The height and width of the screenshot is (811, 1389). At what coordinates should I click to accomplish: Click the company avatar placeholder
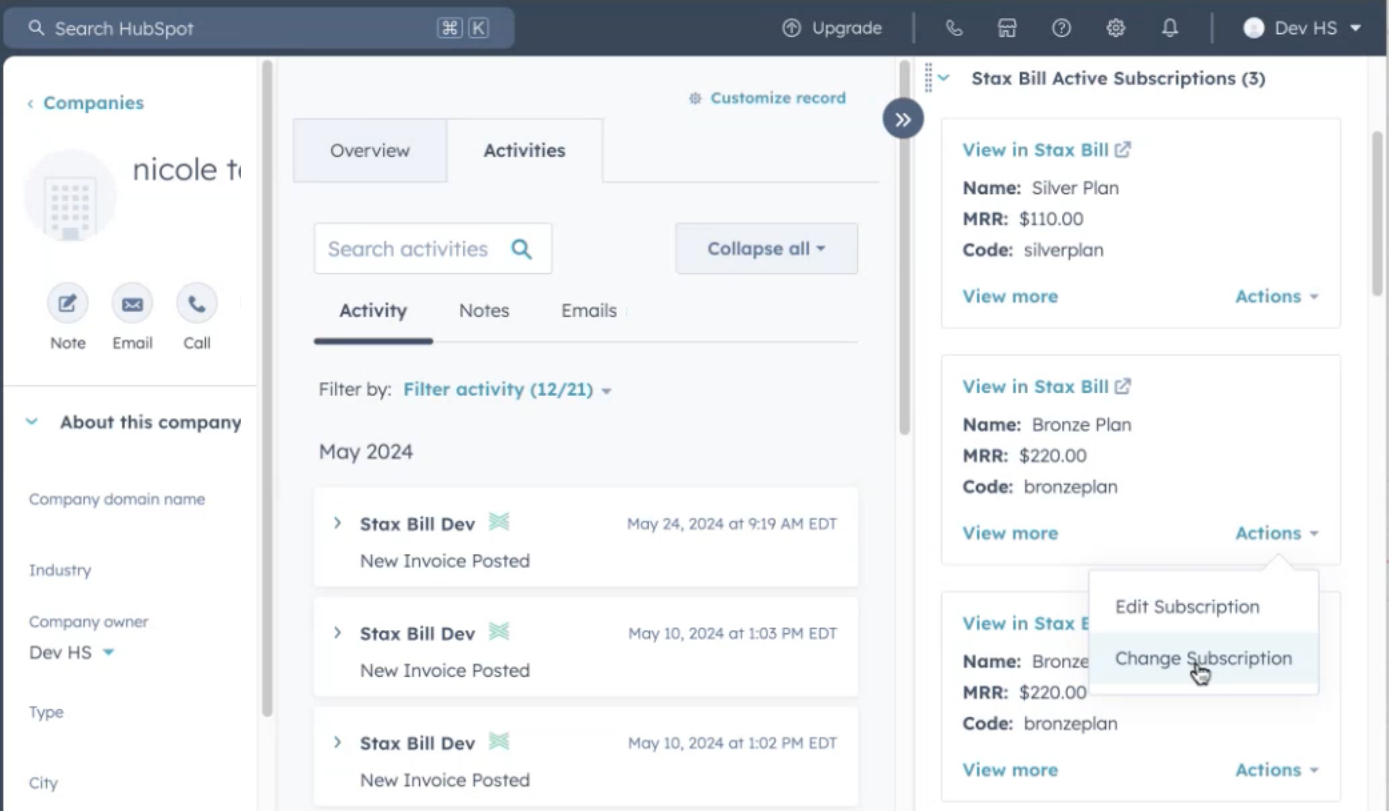[70, 195]
